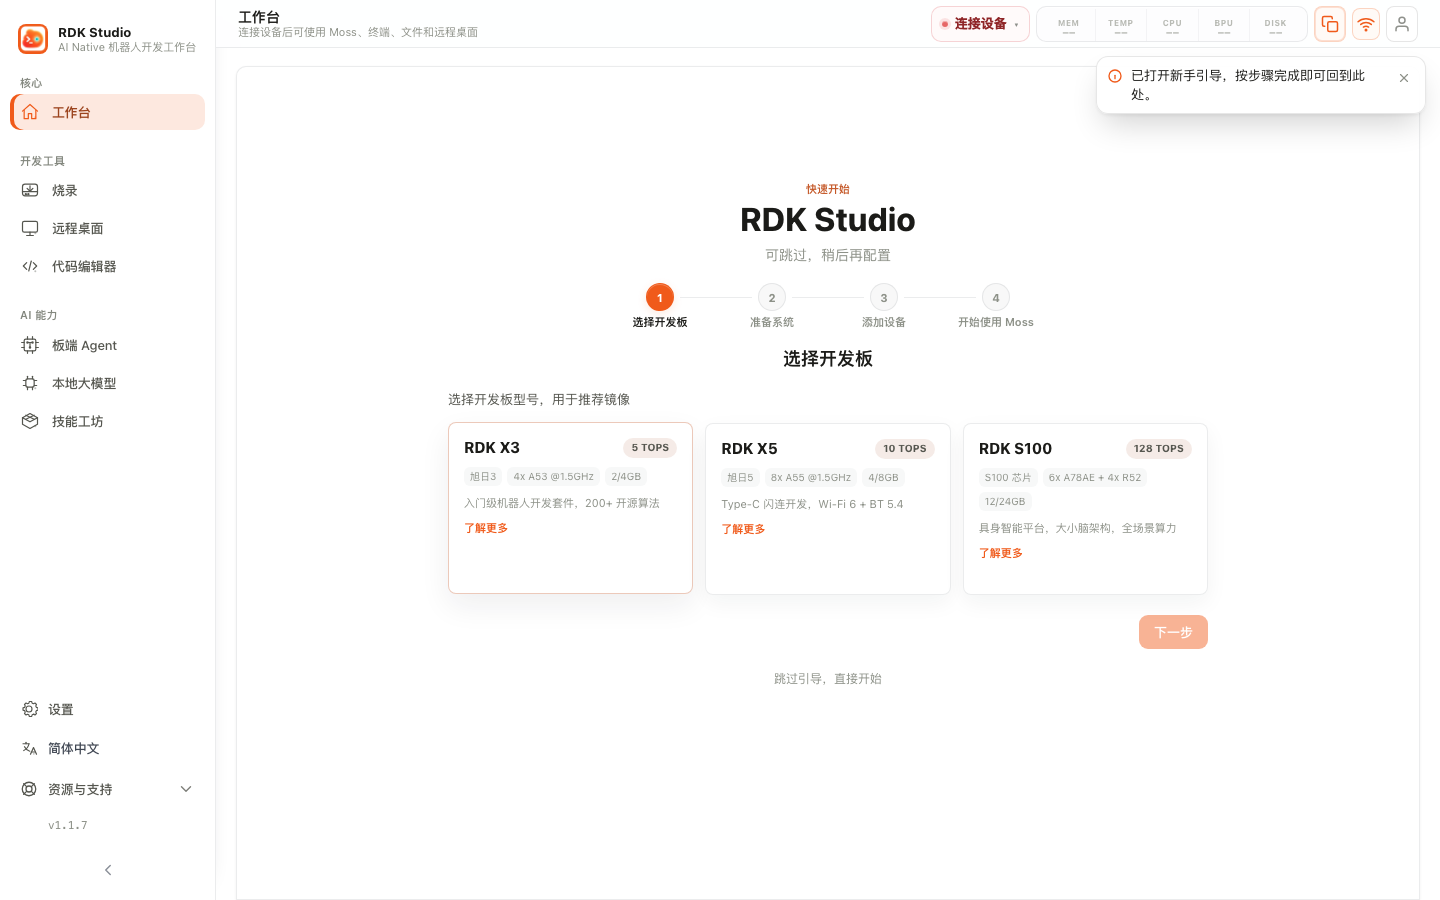Click the v1.1.7 version label

(68, 825)
